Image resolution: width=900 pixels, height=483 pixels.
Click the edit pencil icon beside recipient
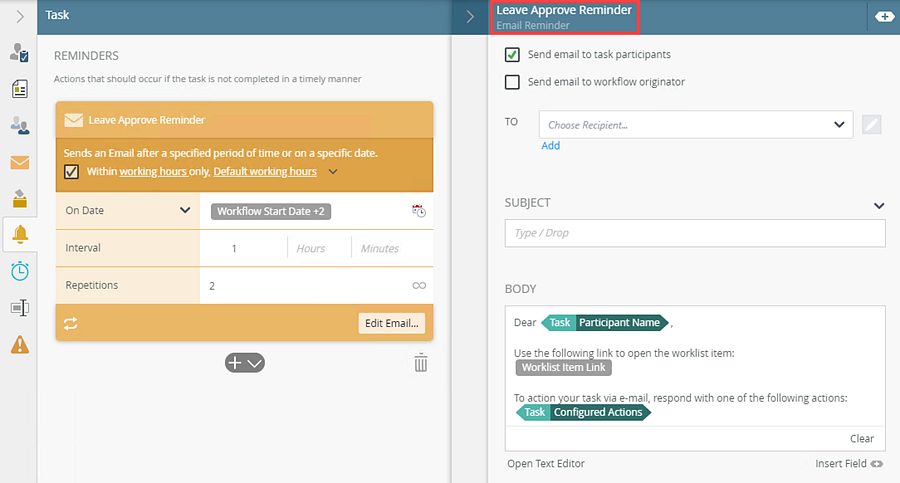point(871,125)
